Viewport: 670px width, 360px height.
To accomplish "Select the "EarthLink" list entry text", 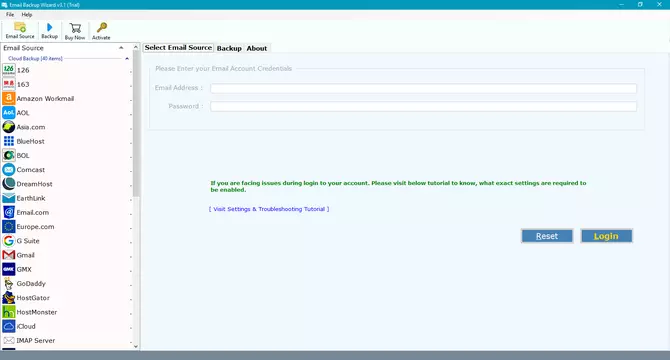I will coord(31,198).
